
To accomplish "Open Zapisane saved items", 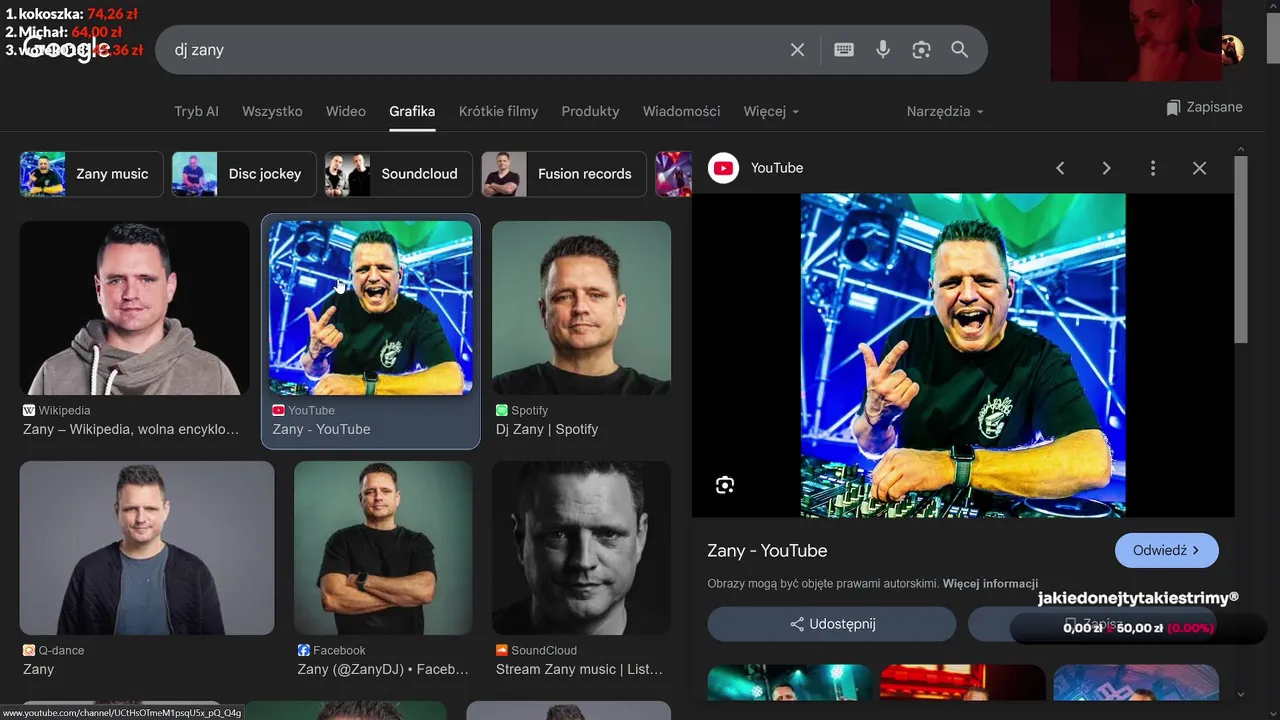I will 1204,107.
